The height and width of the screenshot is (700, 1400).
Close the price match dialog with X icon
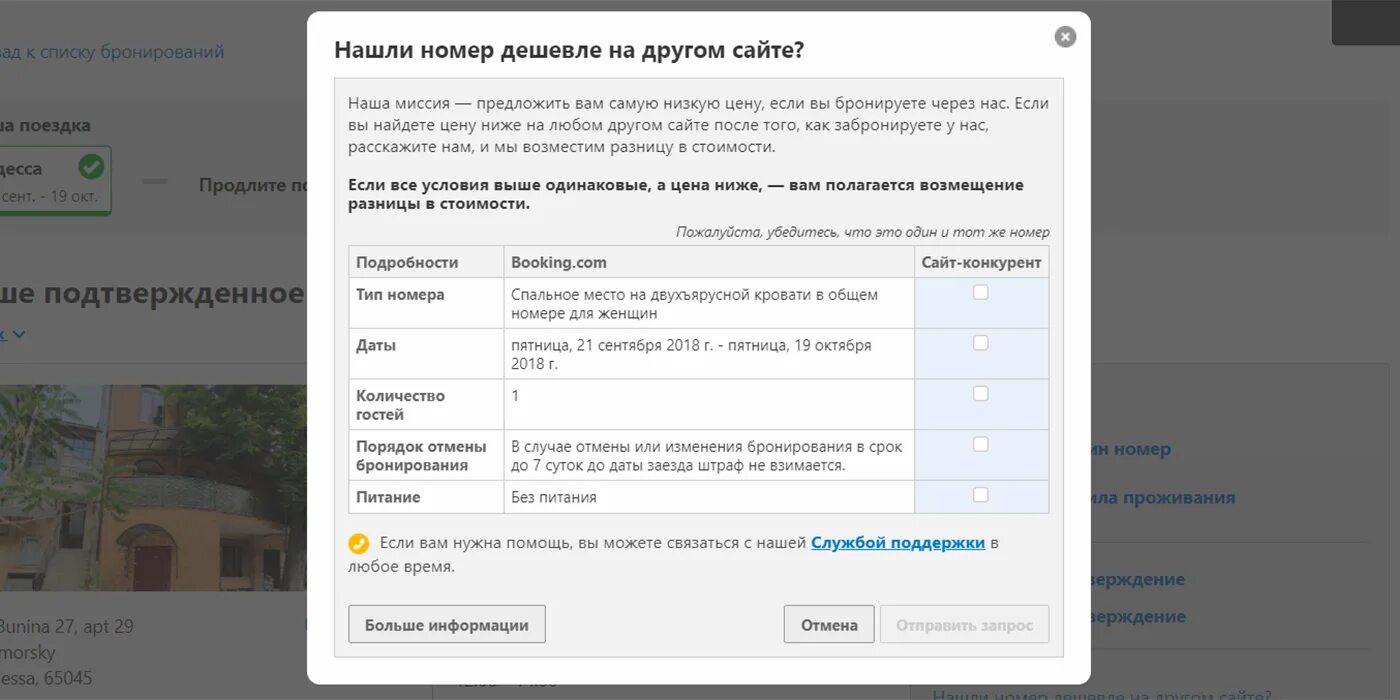[1065, 37]
